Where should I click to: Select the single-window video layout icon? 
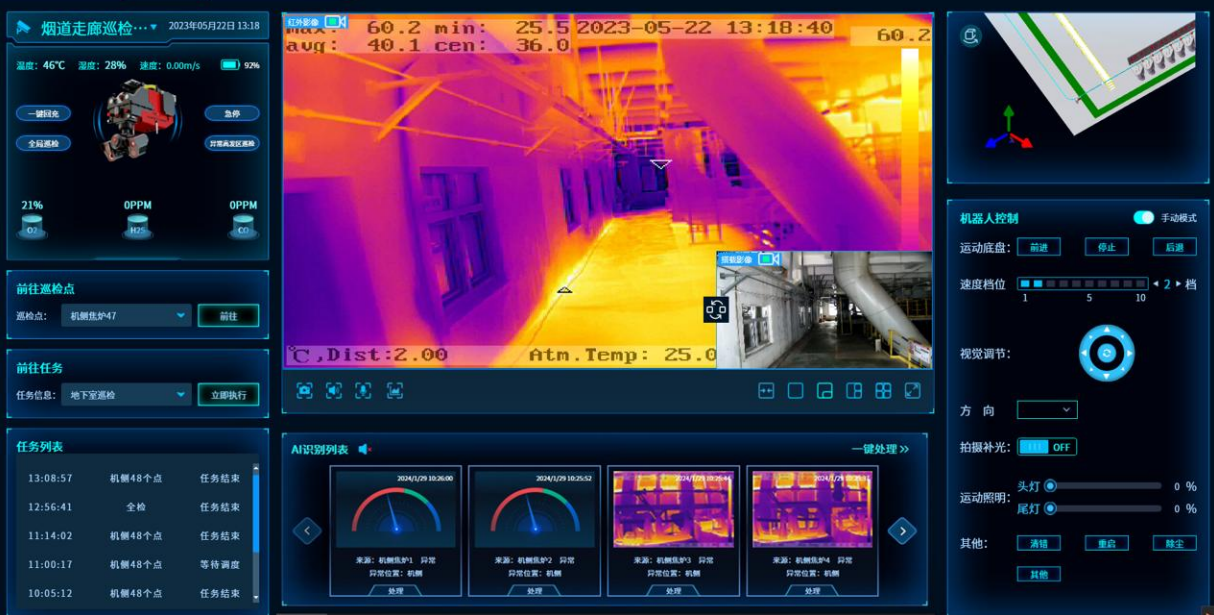[796, 391]
